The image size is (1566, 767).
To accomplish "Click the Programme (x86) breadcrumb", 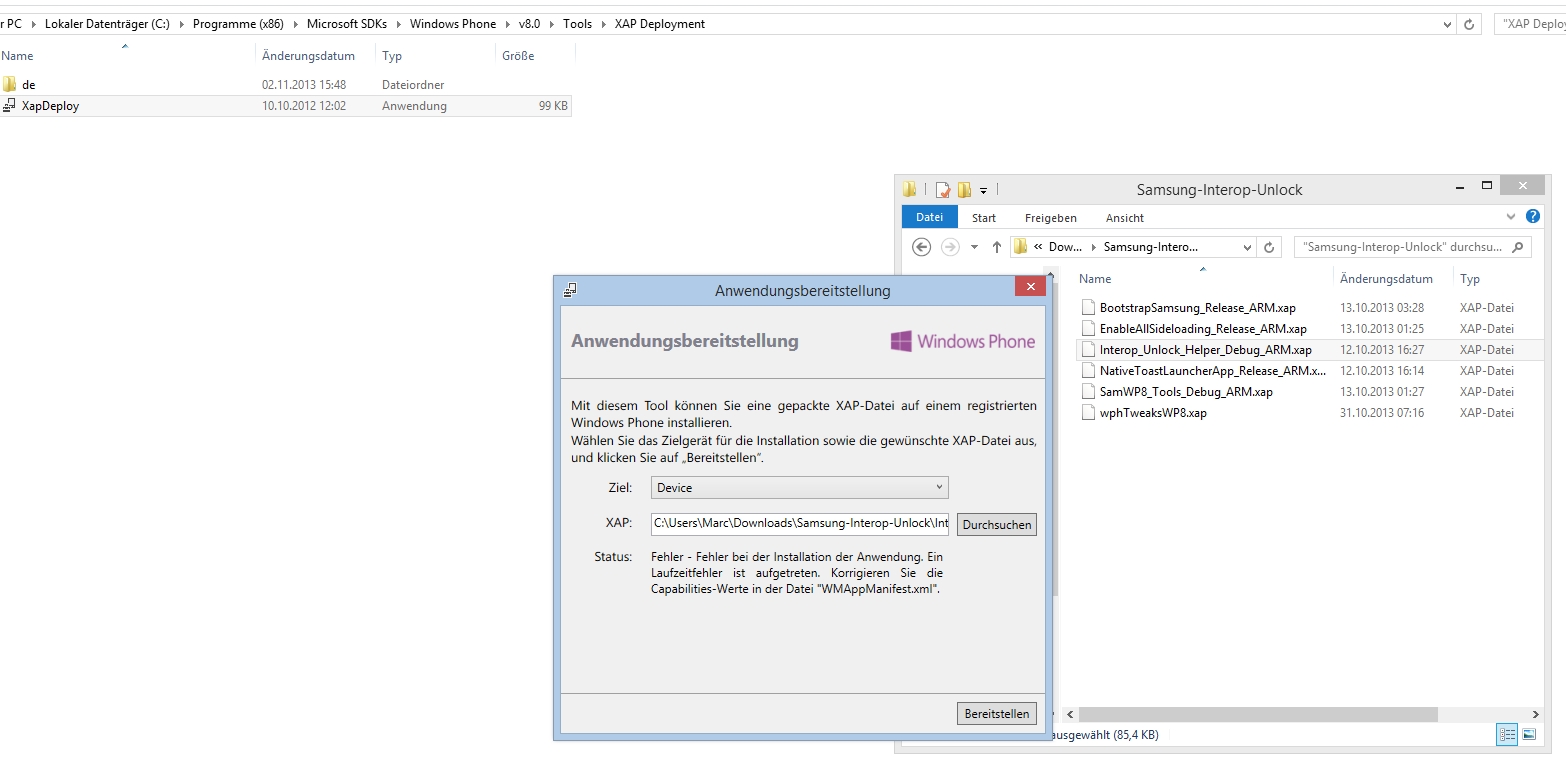I will tap(238, 24).
